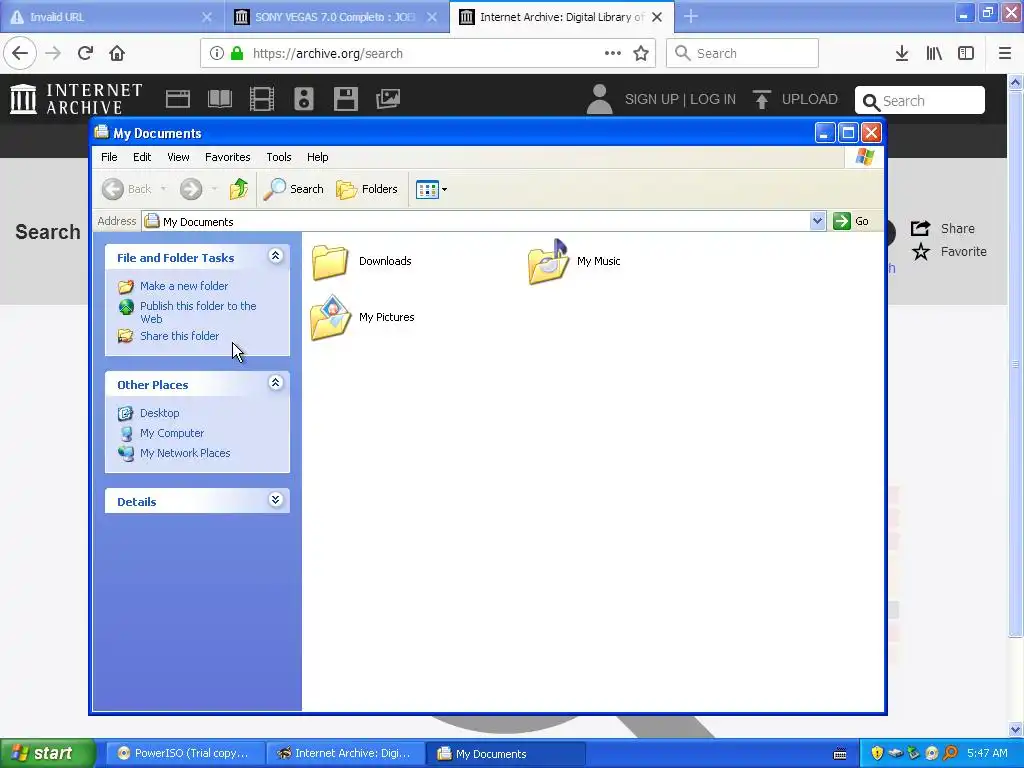
Task: Click UPLOAD on Internet Archive
Action: coord(795,99)
